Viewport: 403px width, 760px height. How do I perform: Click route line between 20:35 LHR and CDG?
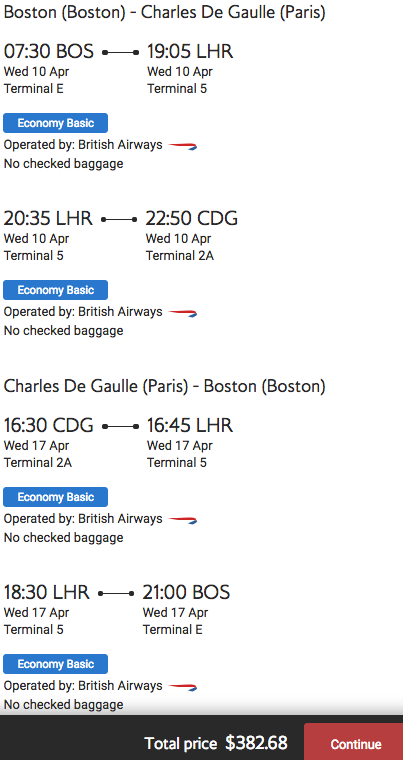[x=119, y=220]
